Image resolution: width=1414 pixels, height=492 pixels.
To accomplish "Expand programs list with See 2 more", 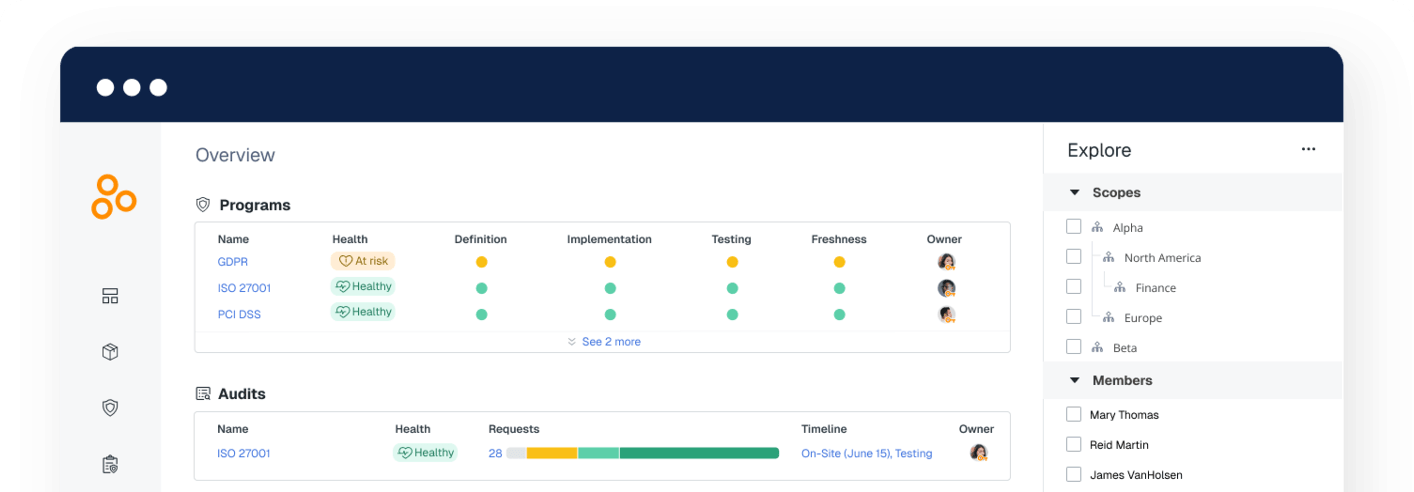I will click(x=604, y=342).
